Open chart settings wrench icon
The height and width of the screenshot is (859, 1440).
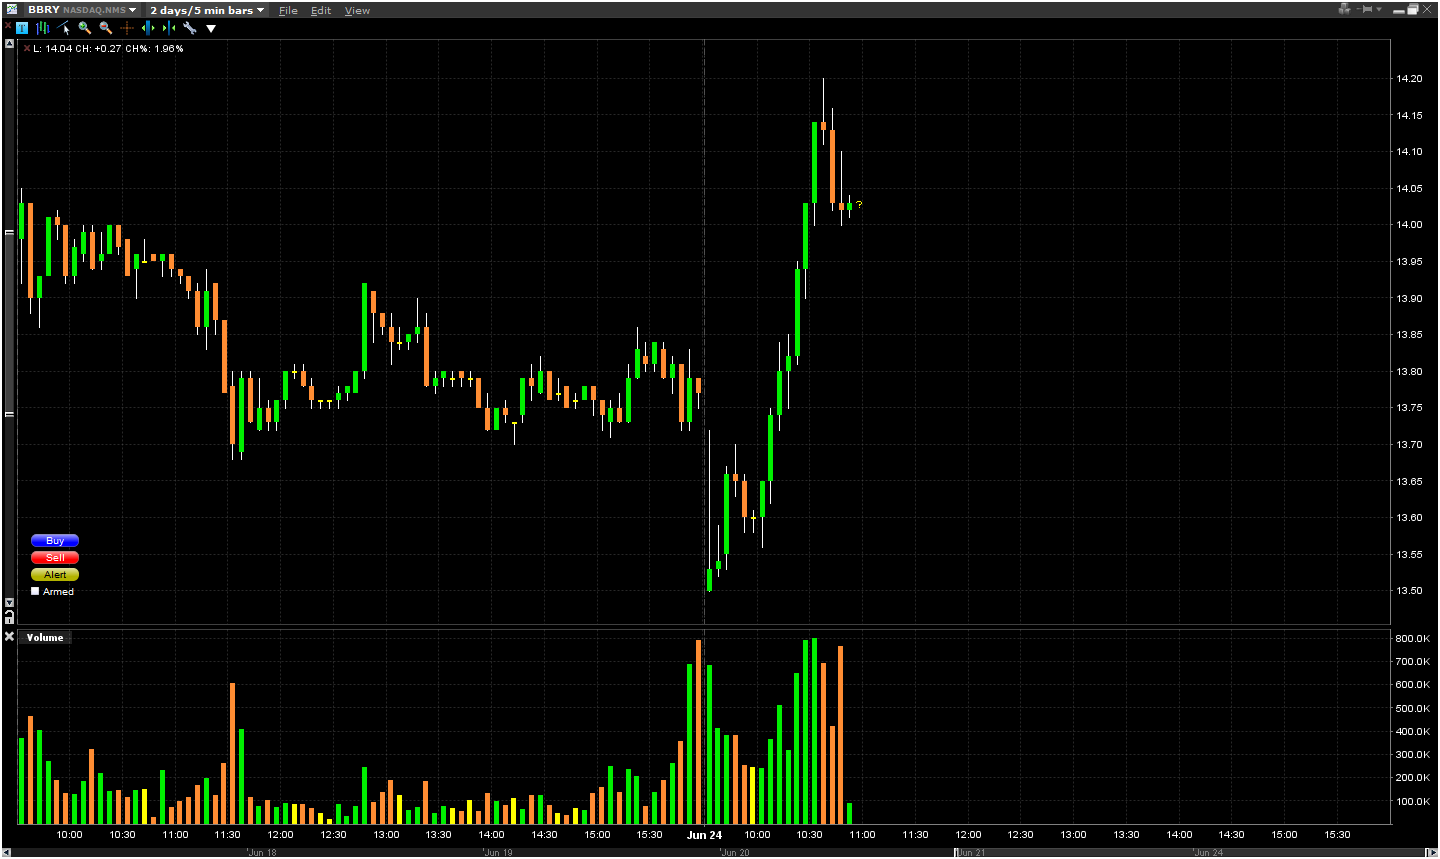(x=189, y=28)
